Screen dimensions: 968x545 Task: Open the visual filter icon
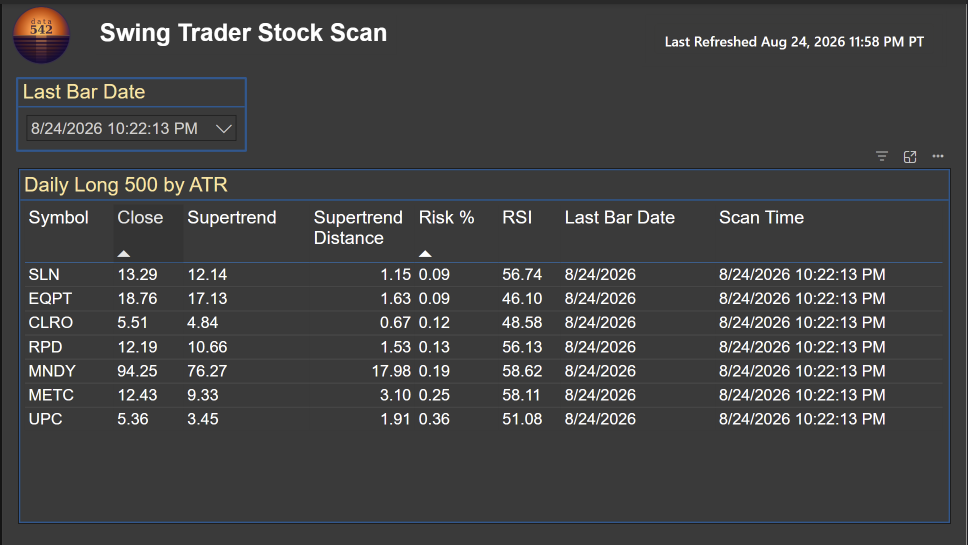tap(882, 157)
